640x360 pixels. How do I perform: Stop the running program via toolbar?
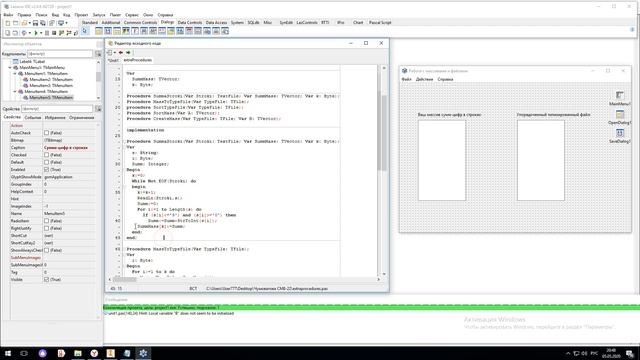pyautogui.click(x=54, y=33)
